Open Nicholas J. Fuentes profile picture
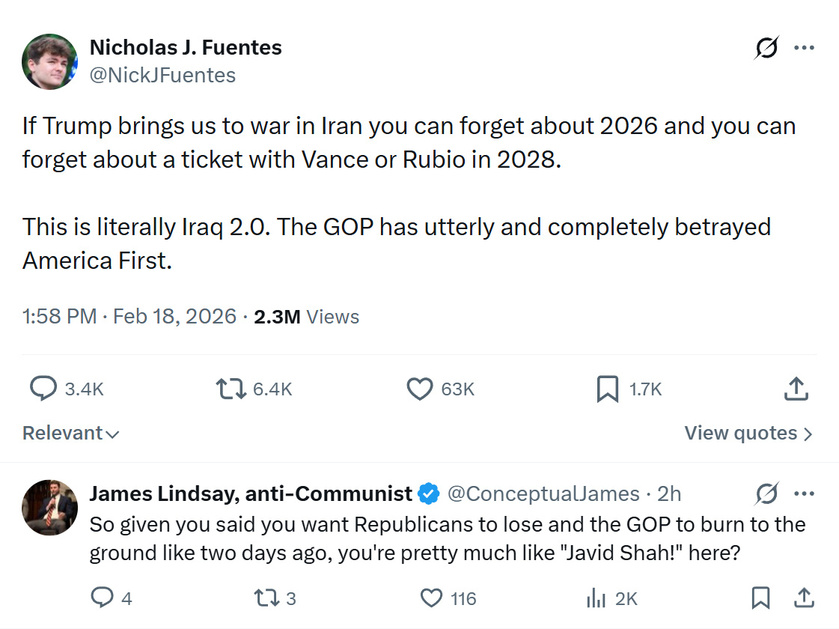The image size is (839, 629). [x=49, y=61]
